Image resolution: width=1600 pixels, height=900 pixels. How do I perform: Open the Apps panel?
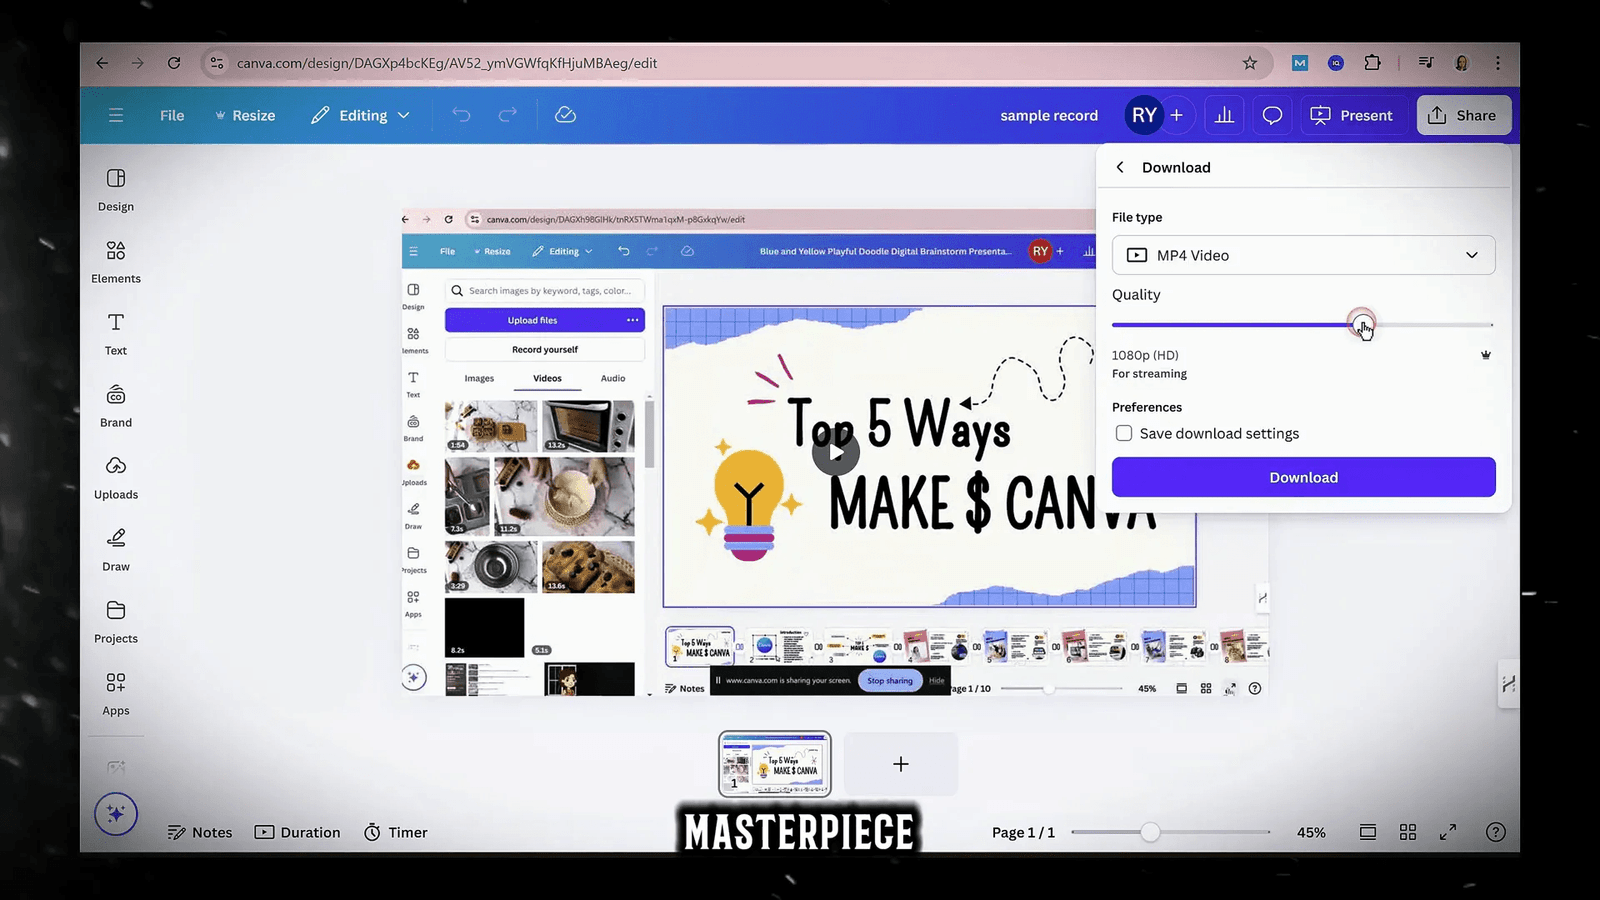(x=116, y=693)
